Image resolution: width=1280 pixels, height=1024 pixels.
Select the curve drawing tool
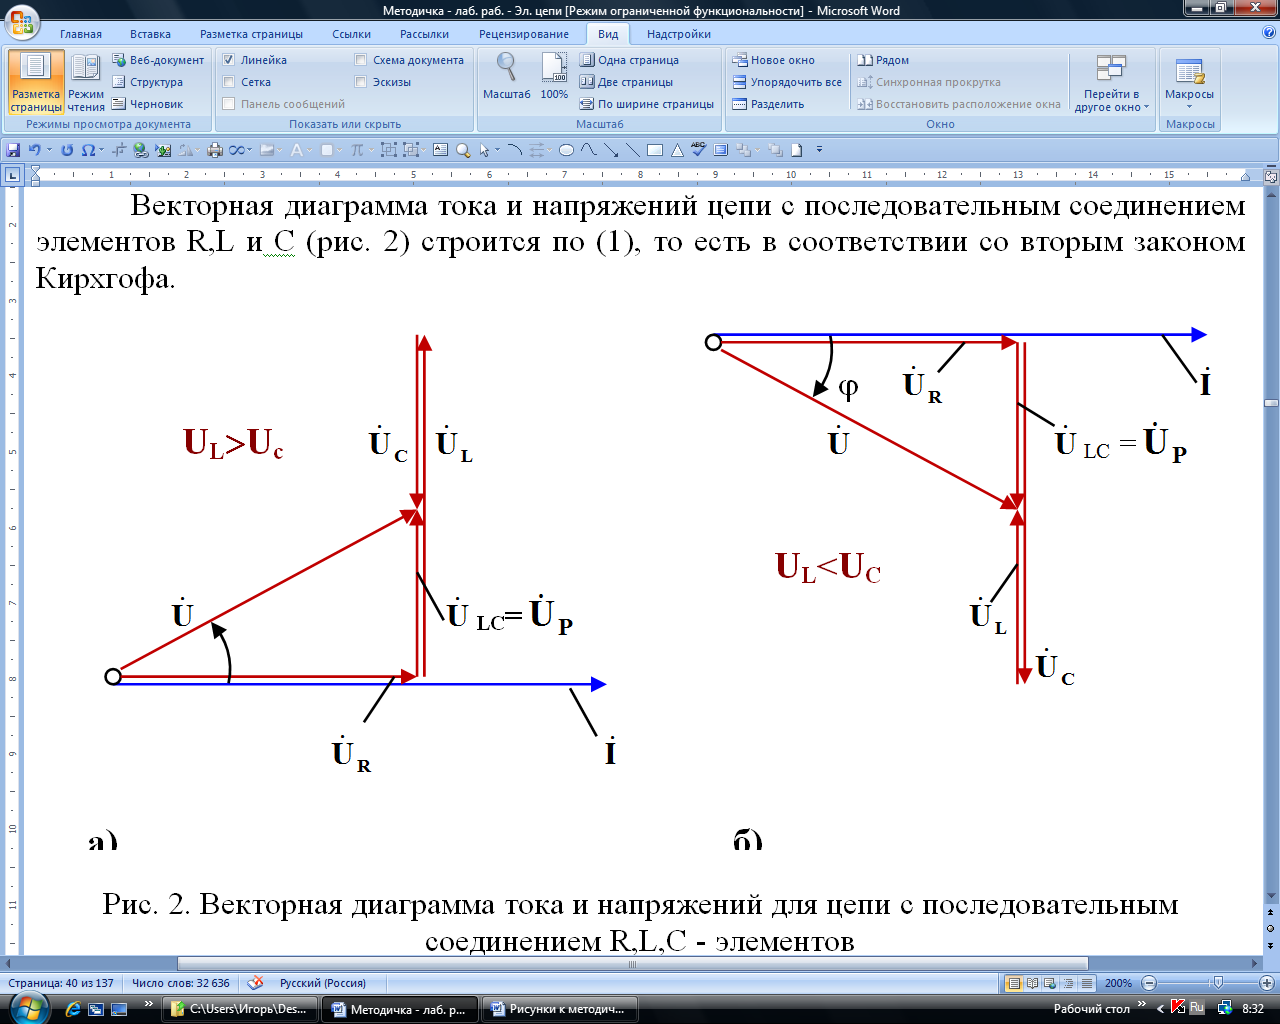[589, 150]
